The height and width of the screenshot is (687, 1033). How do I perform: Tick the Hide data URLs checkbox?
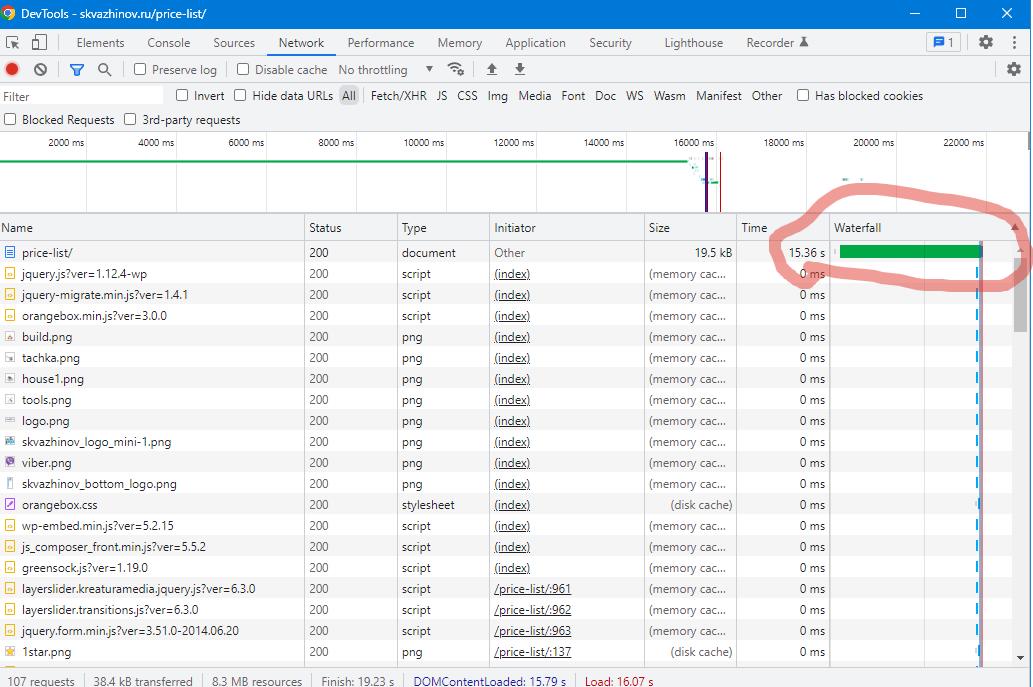click(x=240, y=95)
